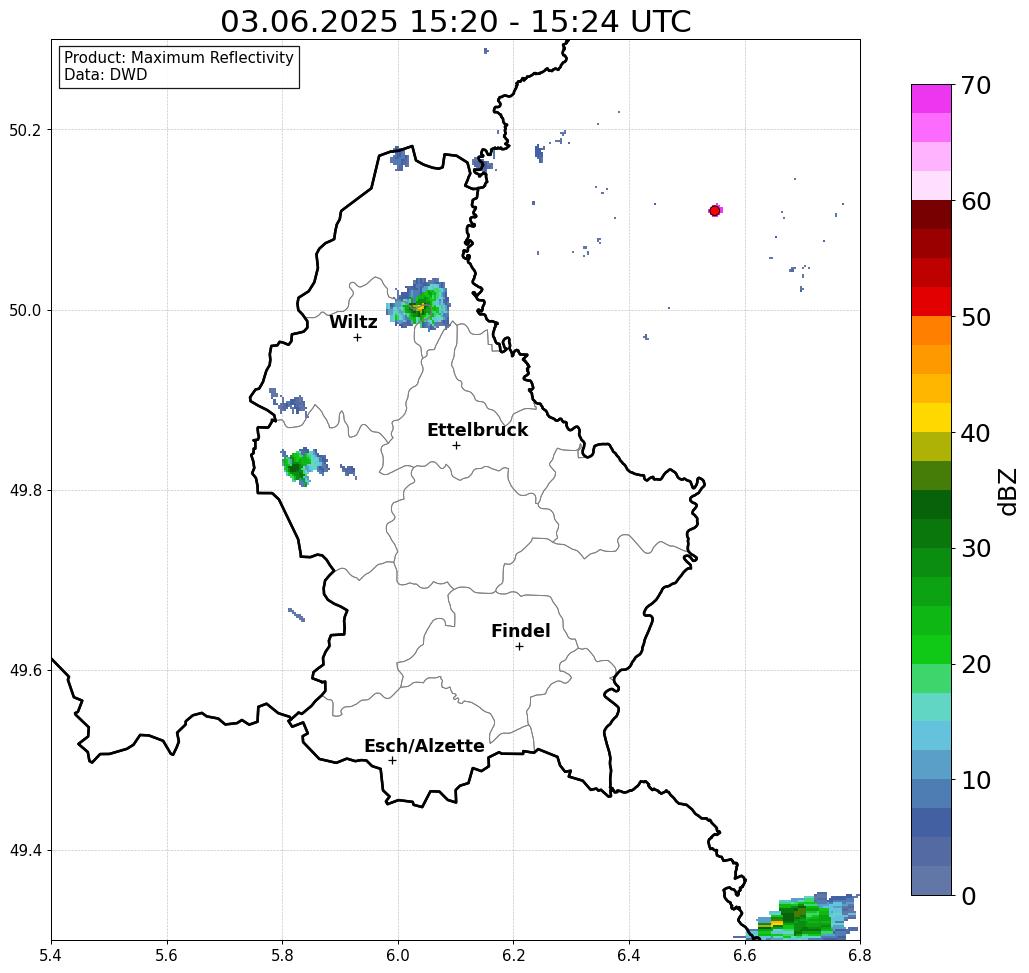Click the 'dBZ' colorbar label
1029x973 pixels.
coord(1007,491)
